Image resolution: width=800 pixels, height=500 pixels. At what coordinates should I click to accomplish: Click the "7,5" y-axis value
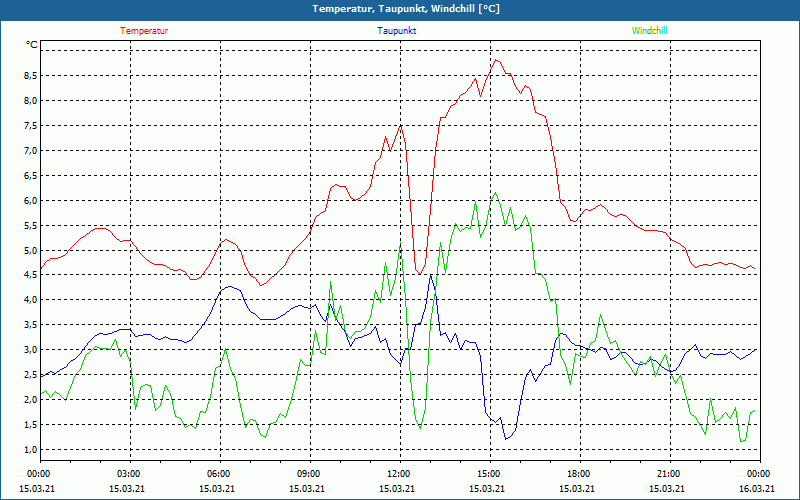coord(32,126)
